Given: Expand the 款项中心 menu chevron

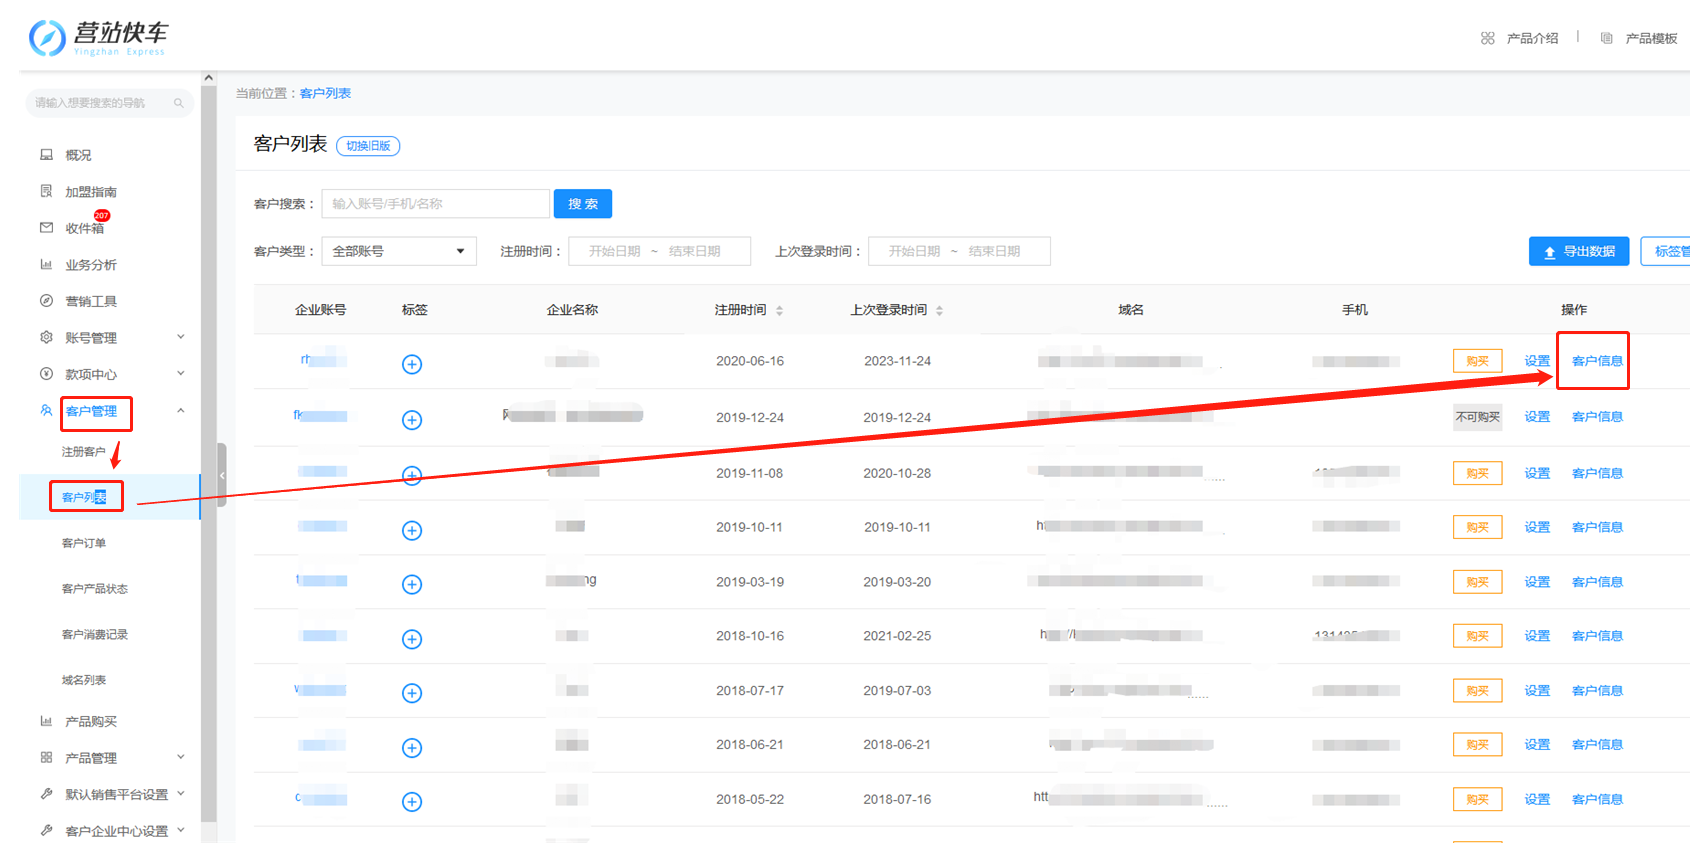Looking at the screenshot, I should [181, 374].
